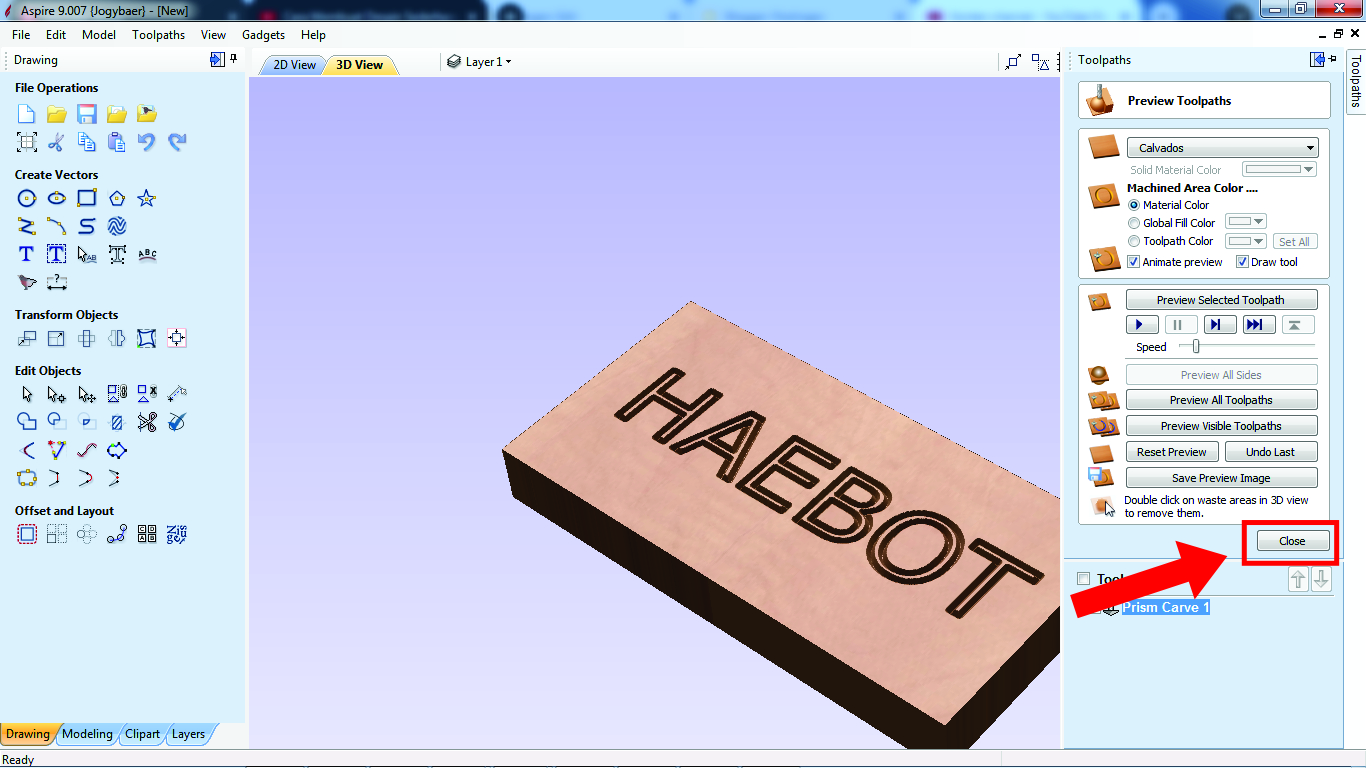Viewport: 1366px width, 768px height.
Task: Uncheck the Draw tool checkbox
Action: (x=1242, y=262)
